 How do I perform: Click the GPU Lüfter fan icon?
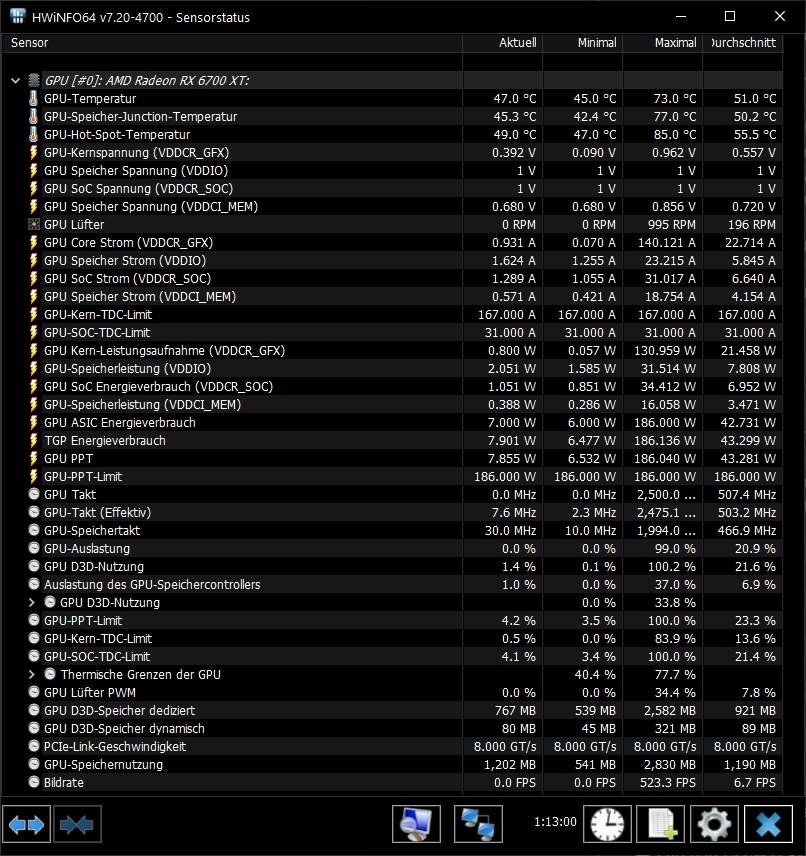click(33, 224)
